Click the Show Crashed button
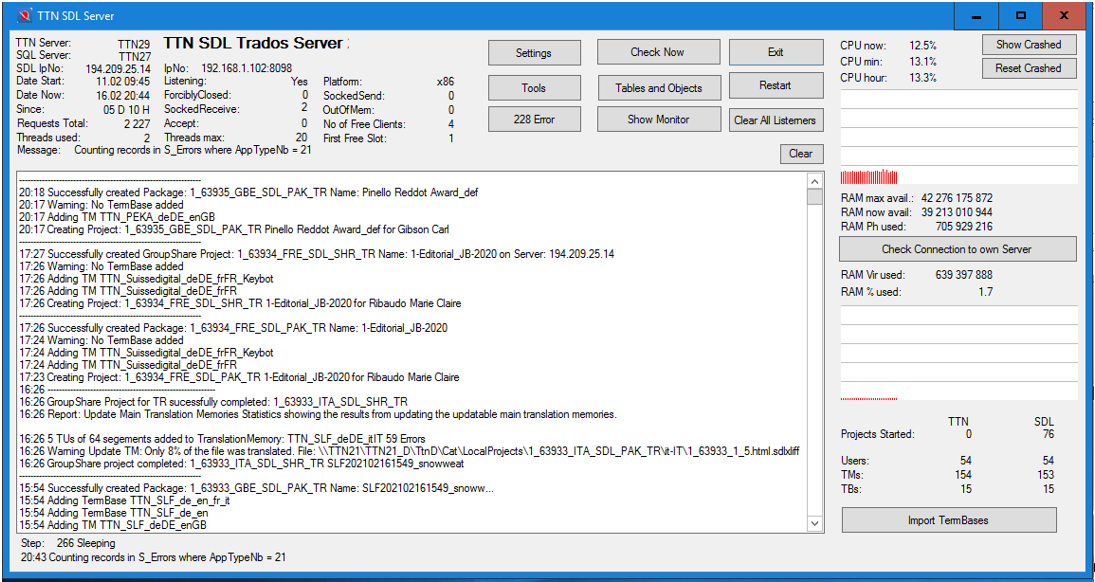Viewport: 1095px width, 582px height. pos(1028,44)
